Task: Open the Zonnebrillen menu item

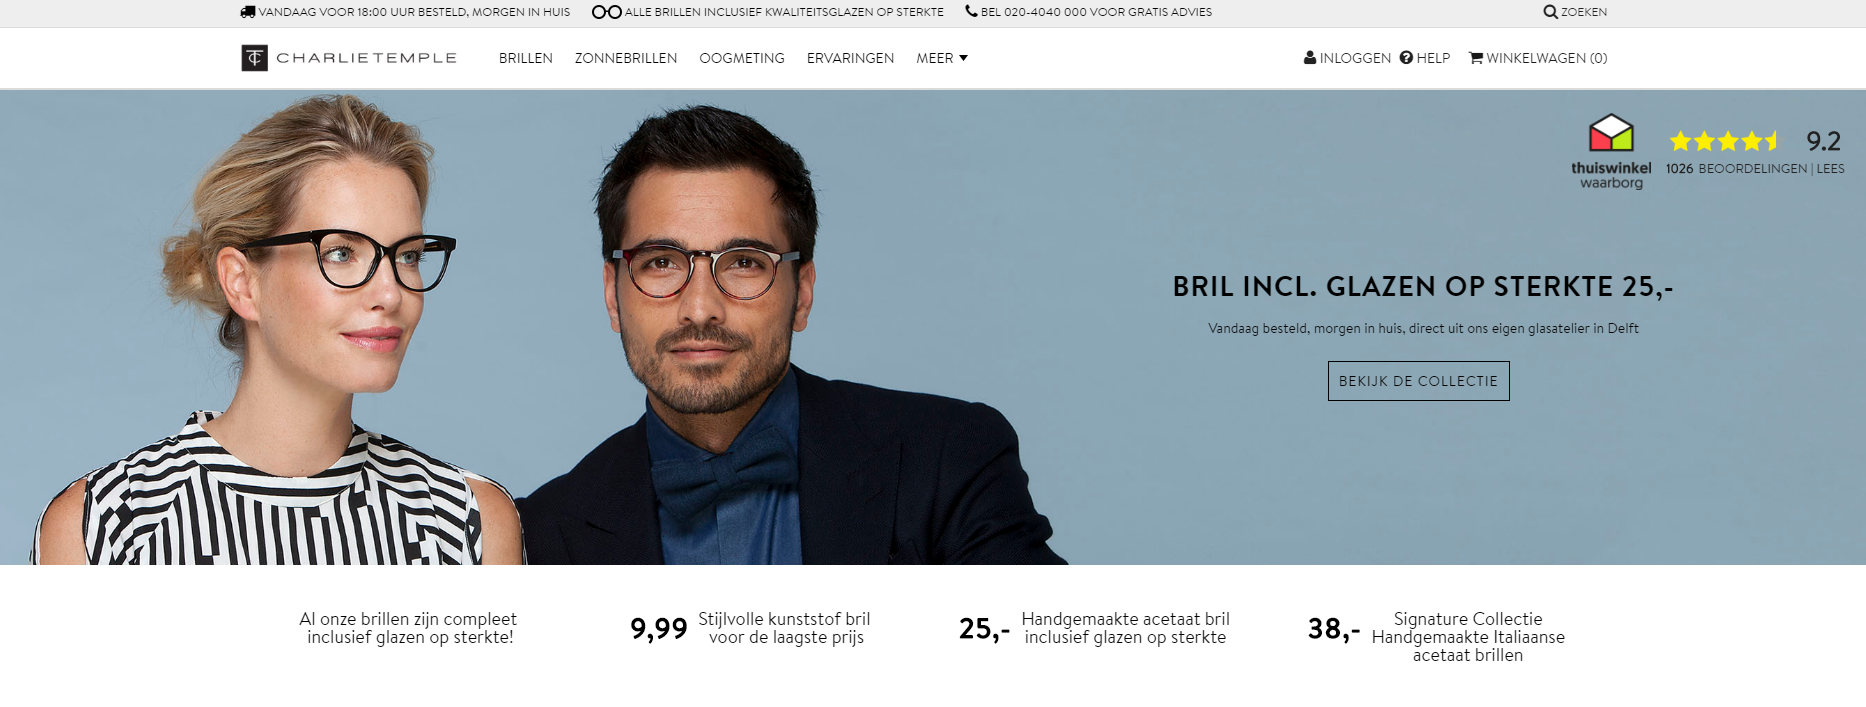Action: [x=626, y=58]
